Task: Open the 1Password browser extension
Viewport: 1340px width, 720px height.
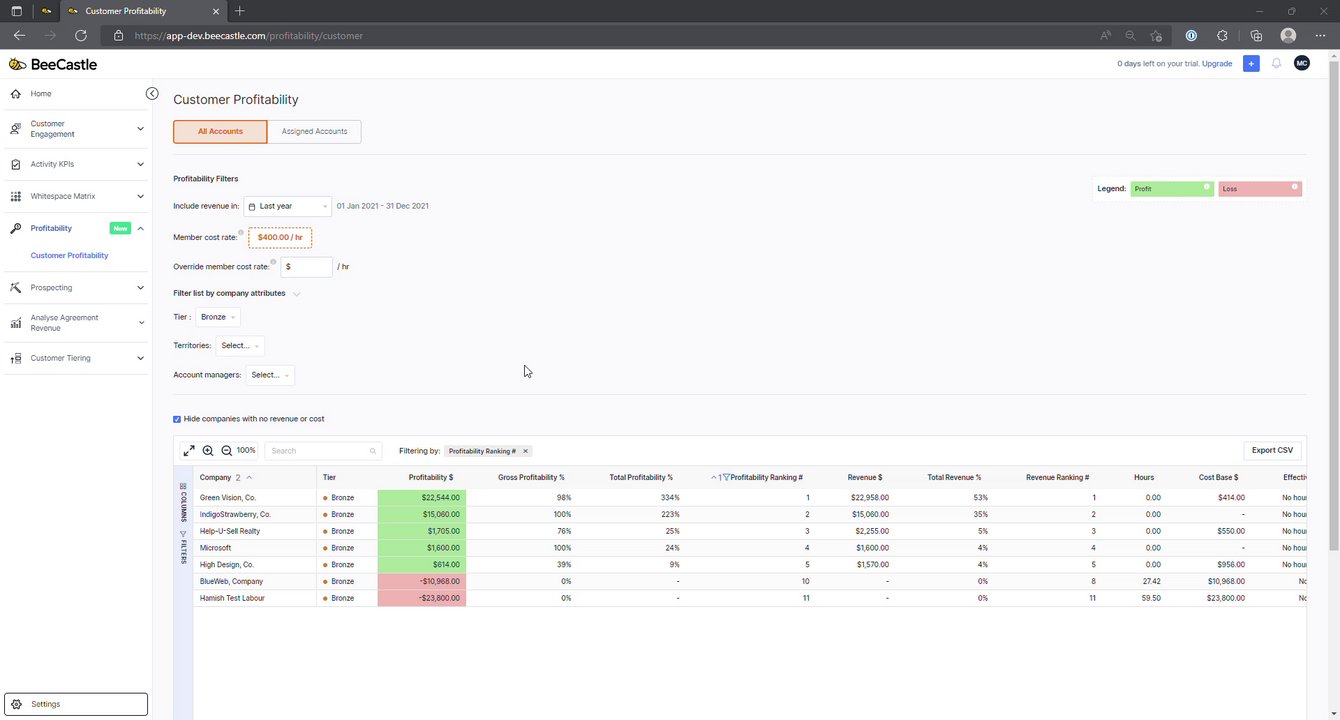Action: [1191, 35]
